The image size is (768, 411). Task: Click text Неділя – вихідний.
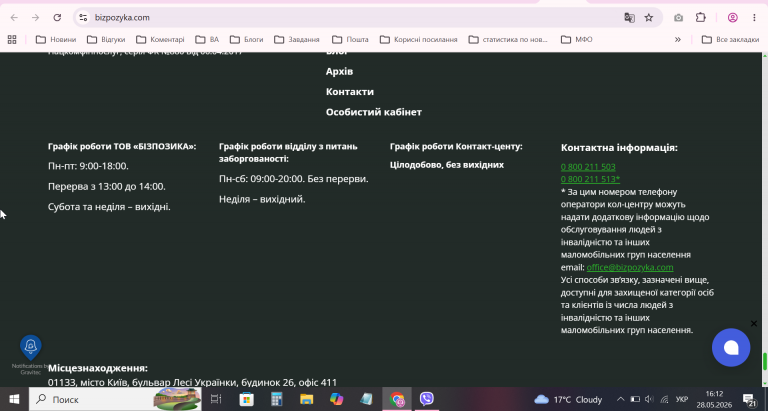(262, 199)
